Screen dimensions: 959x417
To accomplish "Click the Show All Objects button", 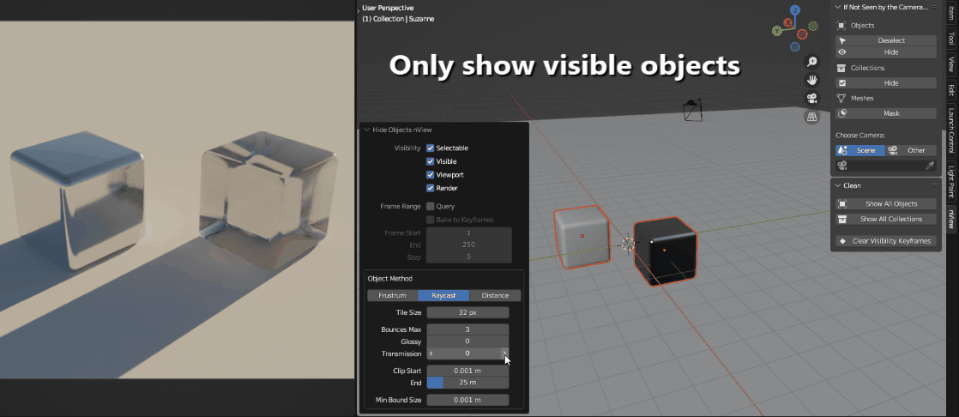I will [885, 204].
